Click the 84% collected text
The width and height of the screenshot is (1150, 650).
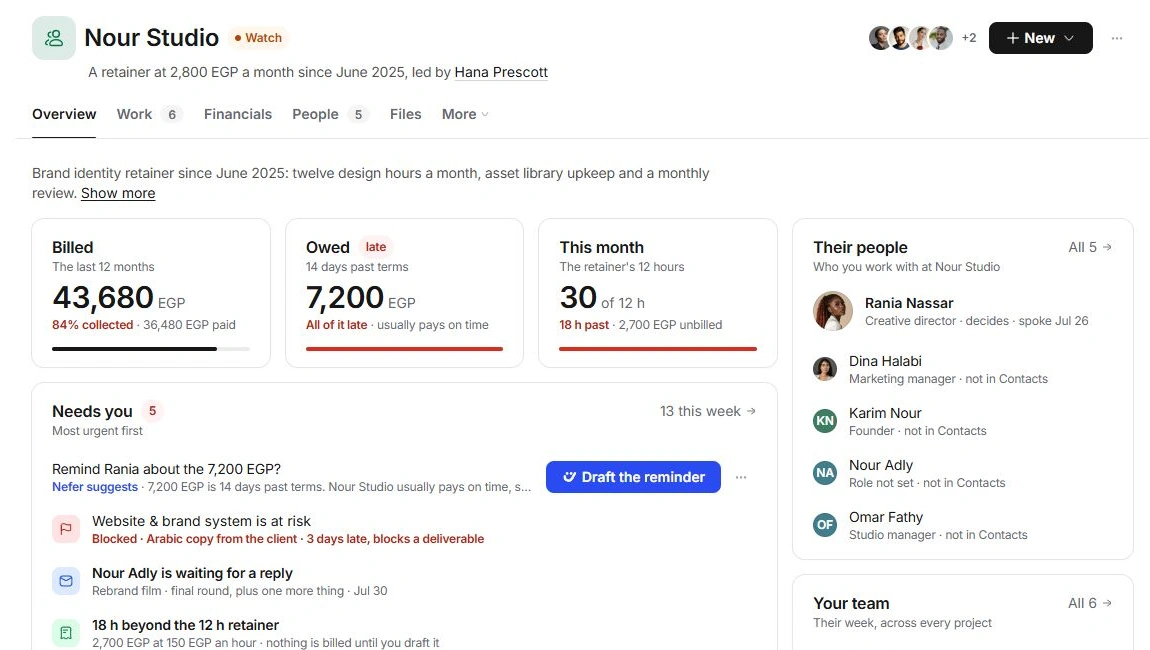click(92, 325)
